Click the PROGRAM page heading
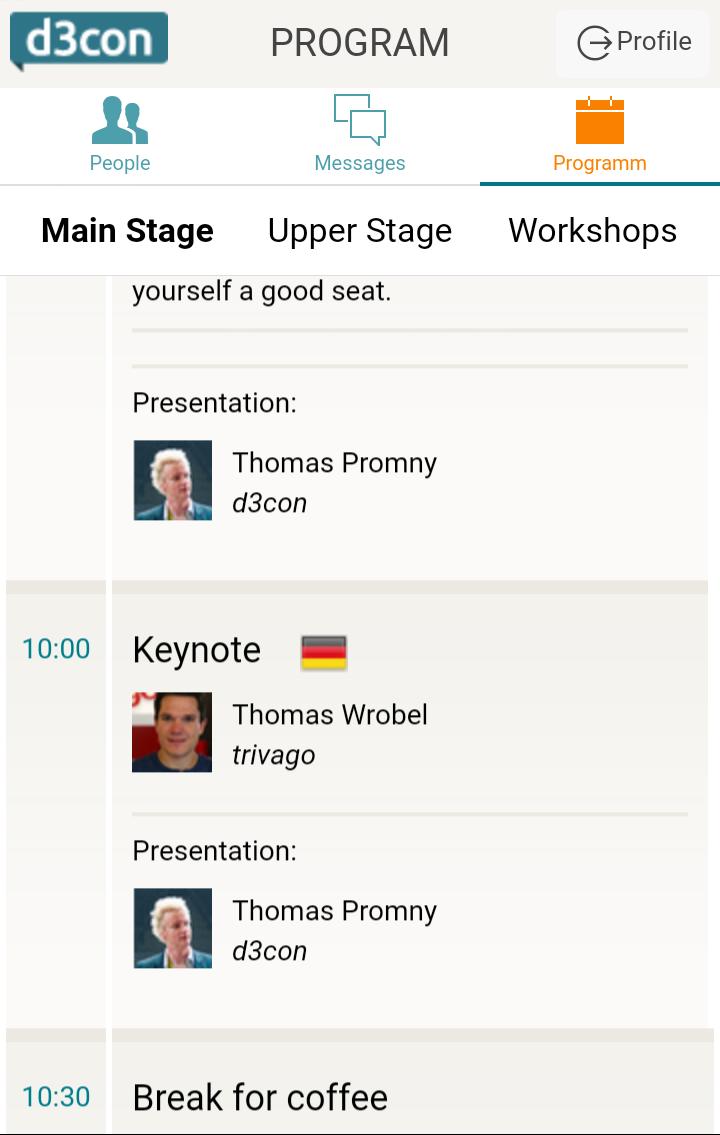 point(360,43)
